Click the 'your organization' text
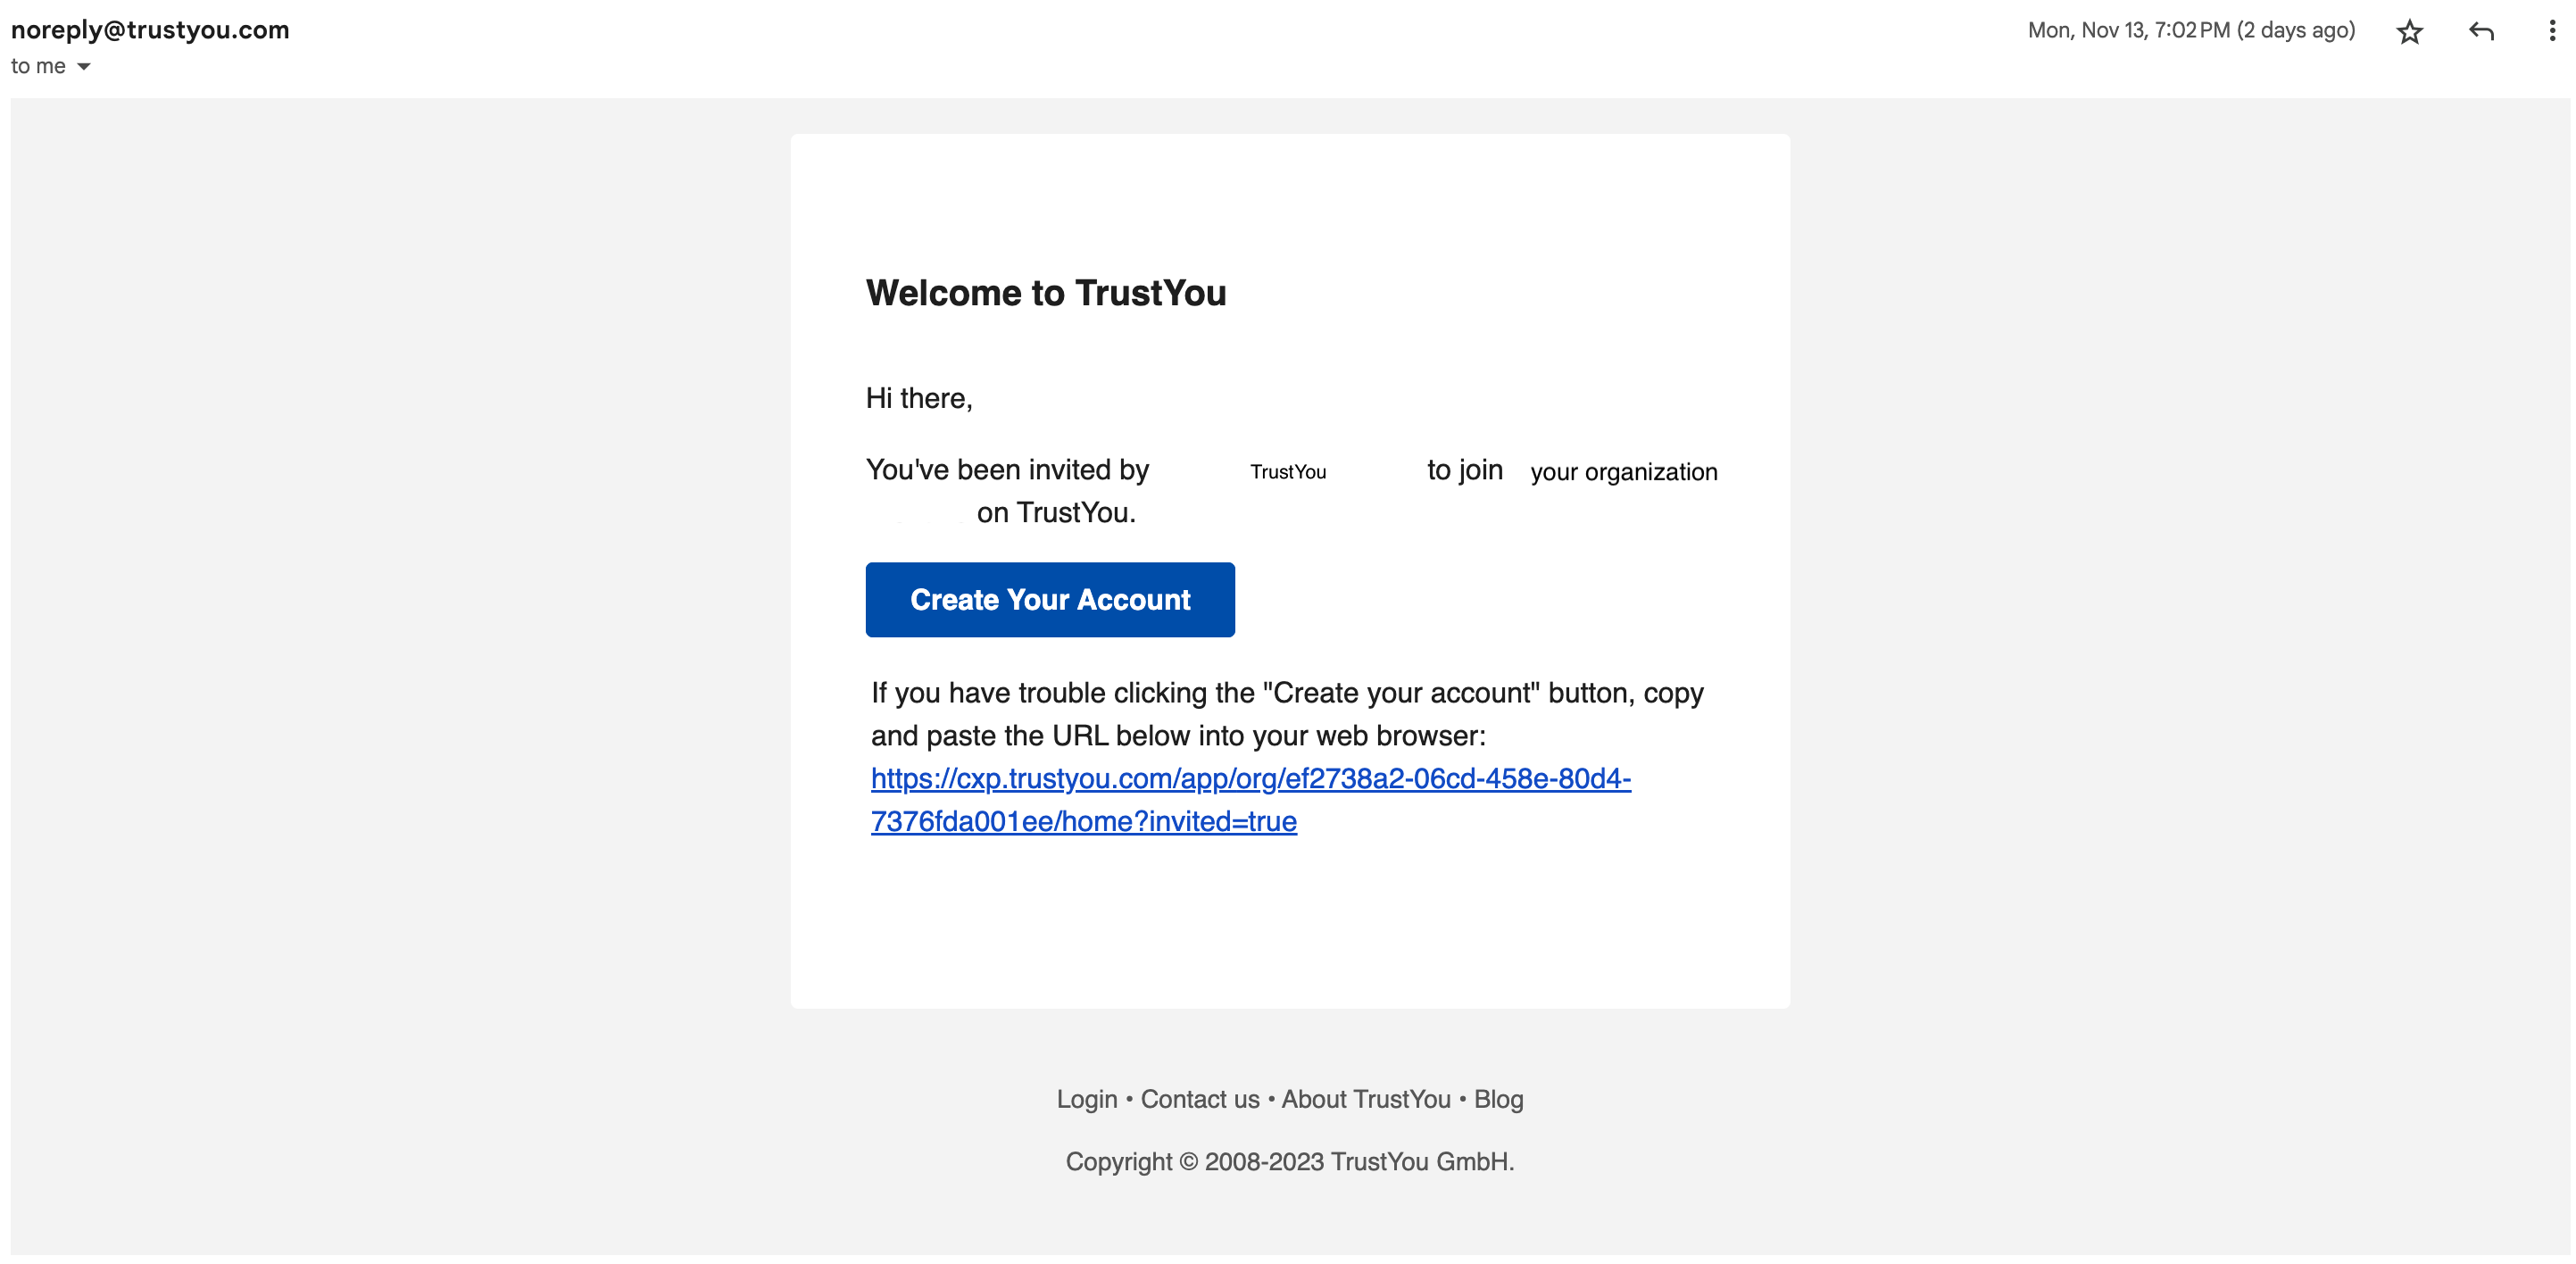The image size is (2576, 1264). pyautogui.click(x=1624, y=472)
